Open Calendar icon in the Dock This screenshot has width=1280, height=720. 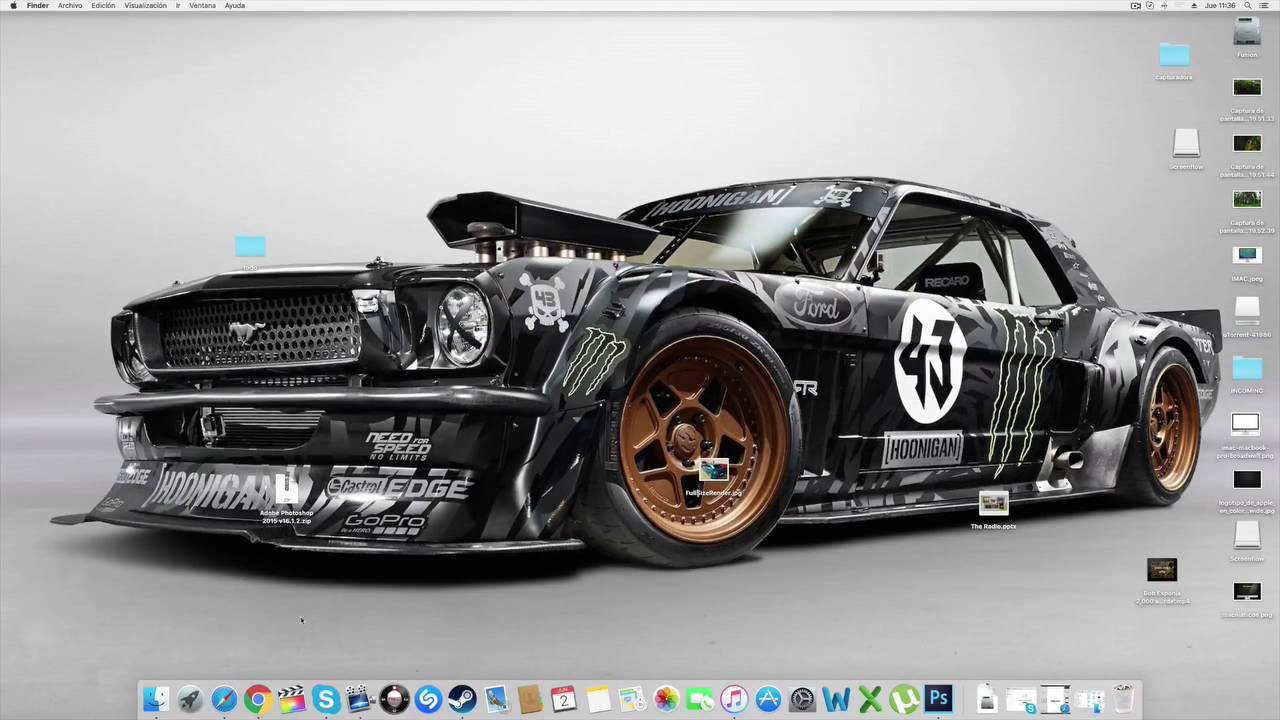(564, 699)
